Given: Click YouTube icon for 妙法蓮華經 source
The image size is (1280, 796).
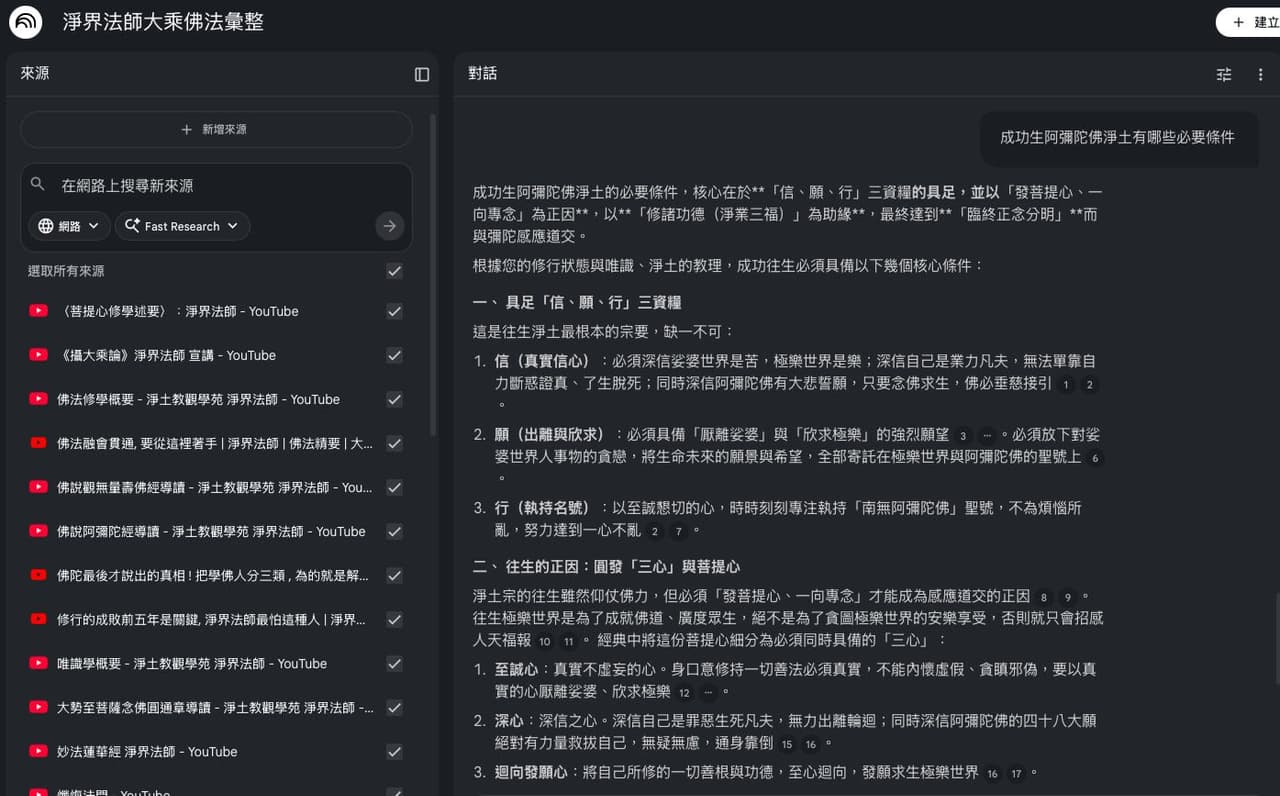Looking at the screenshot, I should click(x=39, y=751).
